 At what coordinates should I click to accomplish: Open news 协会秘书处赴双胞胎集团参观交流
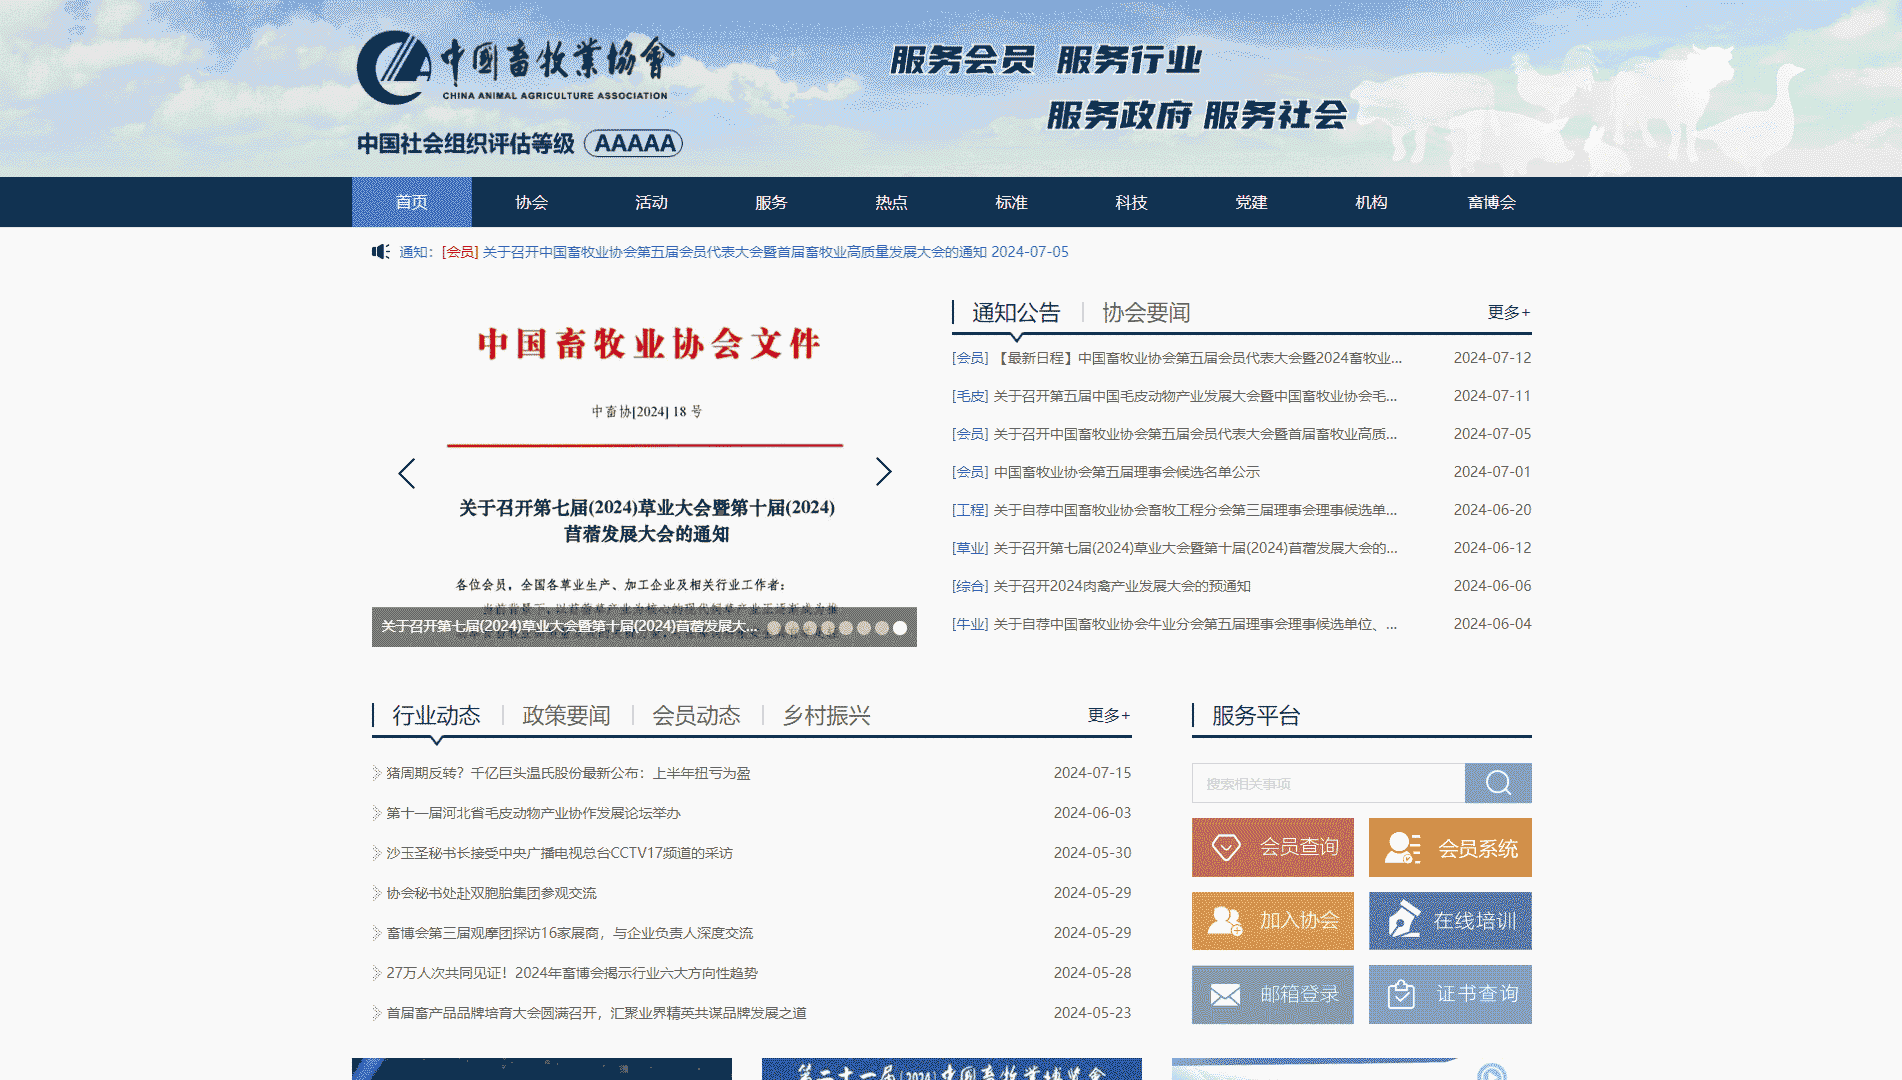pos(491,893)
